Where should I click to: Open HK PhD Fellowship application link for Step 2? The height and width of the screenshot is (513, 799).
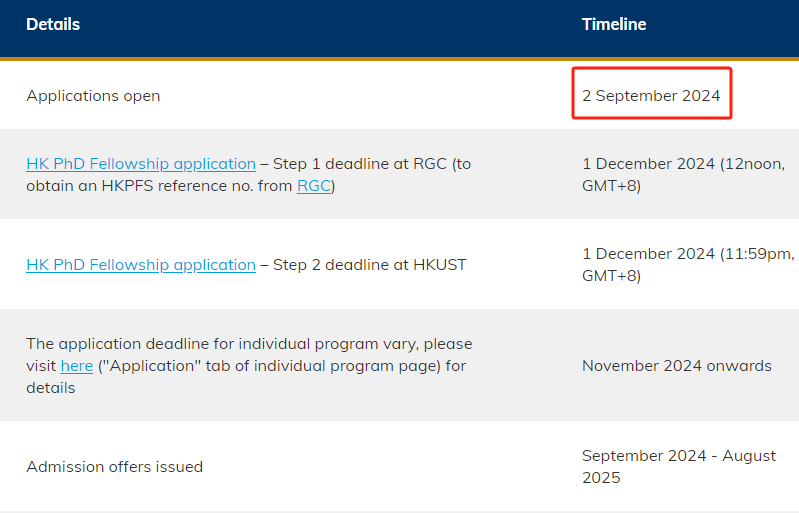tap(141, 265)
